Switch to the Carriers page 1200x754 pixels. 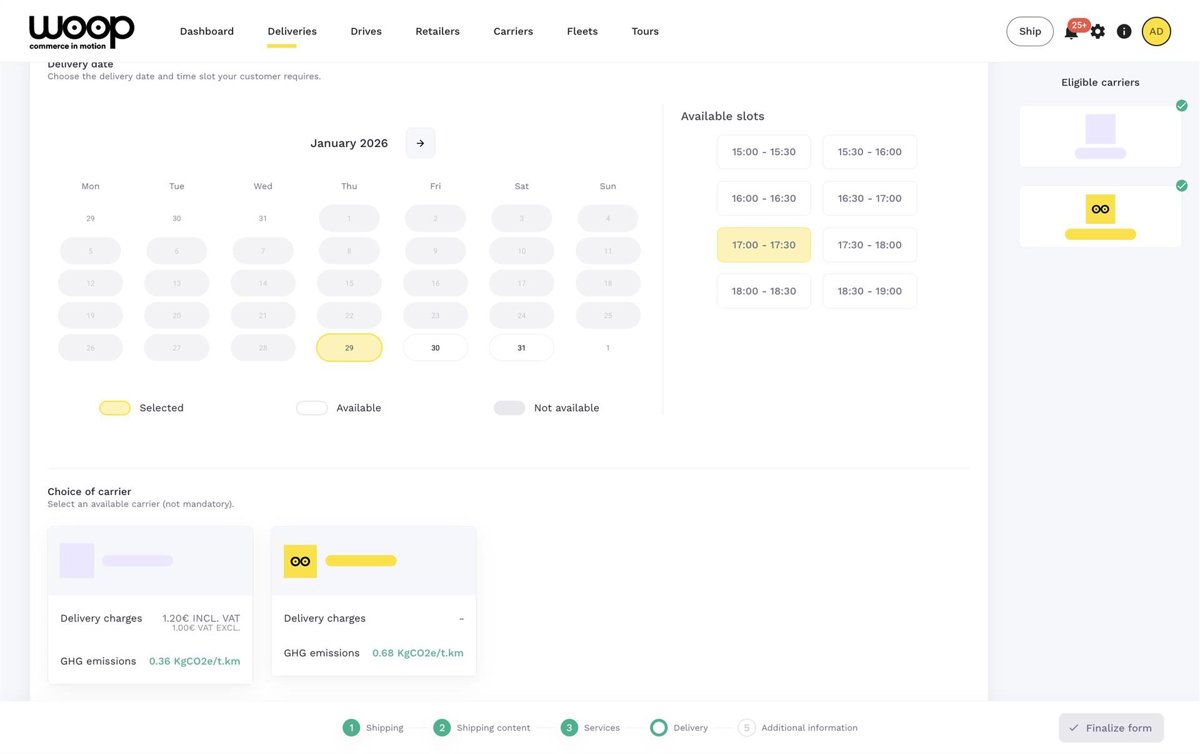click(513, 32)
